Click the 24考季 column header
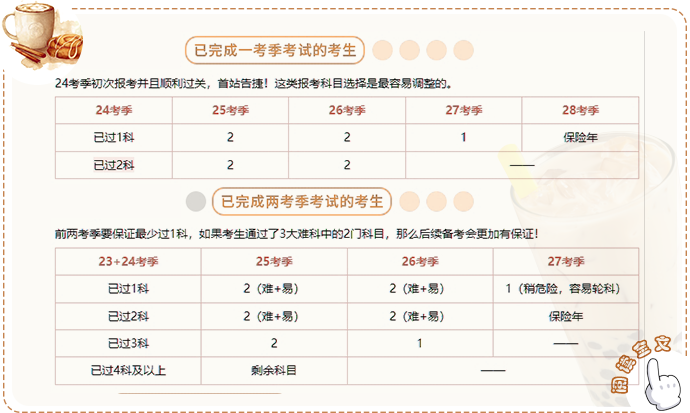 coord(113,110)
